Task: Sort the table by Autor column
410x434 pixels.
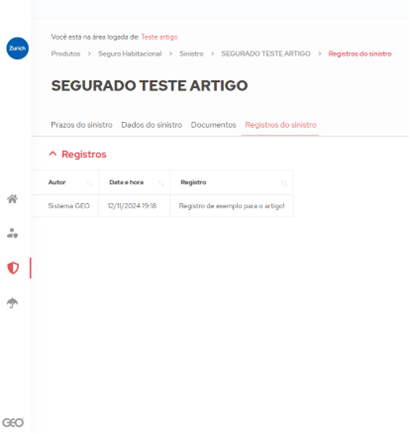Action: pos(89,183)
